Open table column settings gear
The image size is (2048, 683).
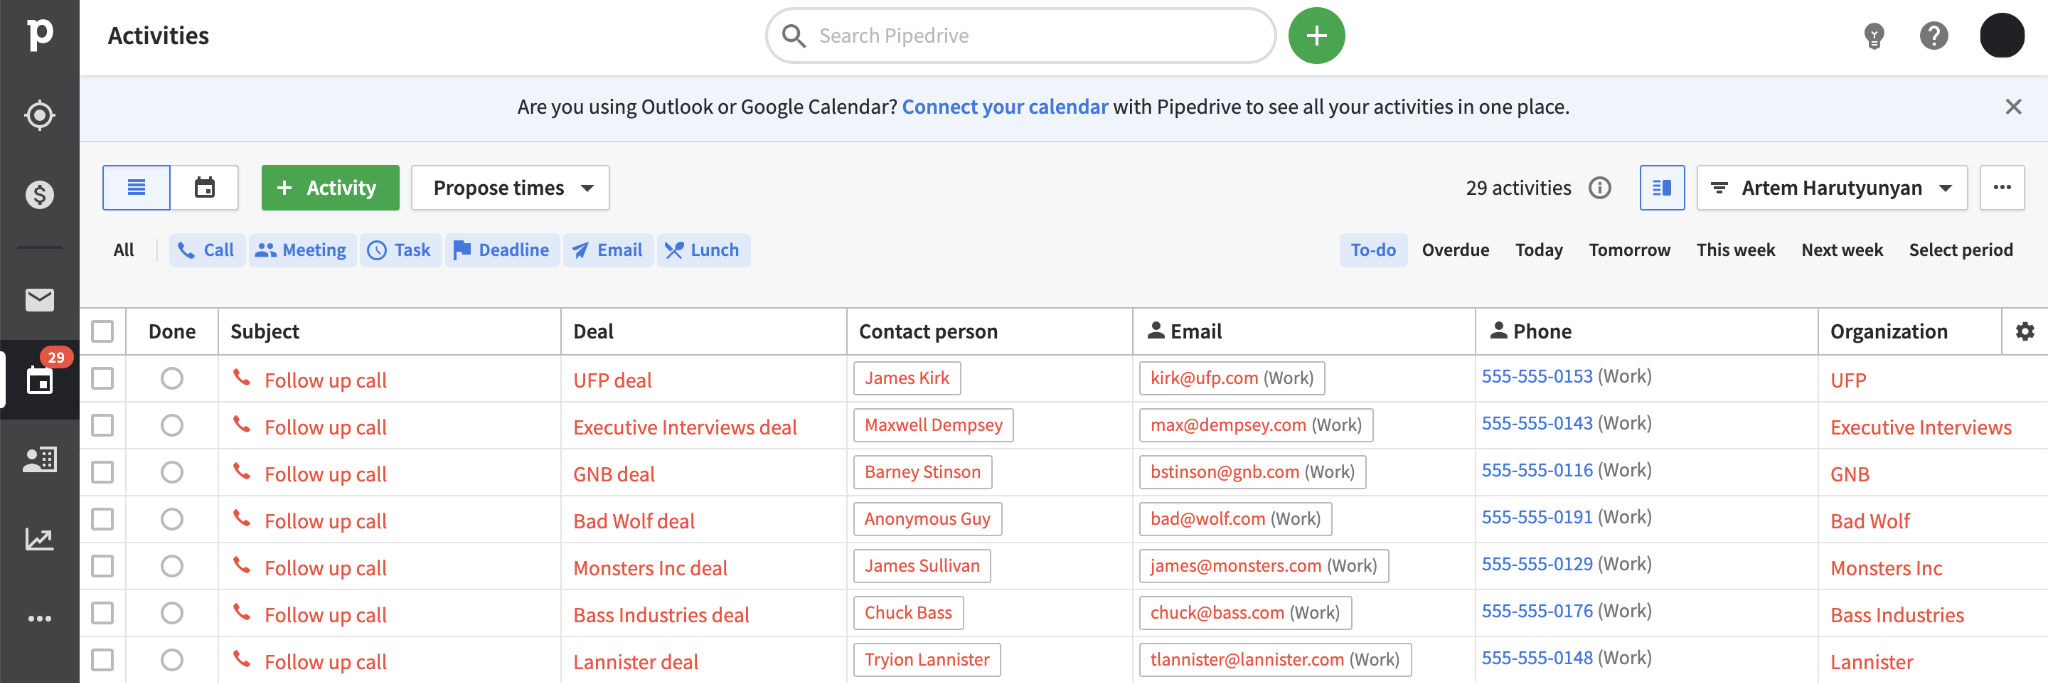(2025, 331)
